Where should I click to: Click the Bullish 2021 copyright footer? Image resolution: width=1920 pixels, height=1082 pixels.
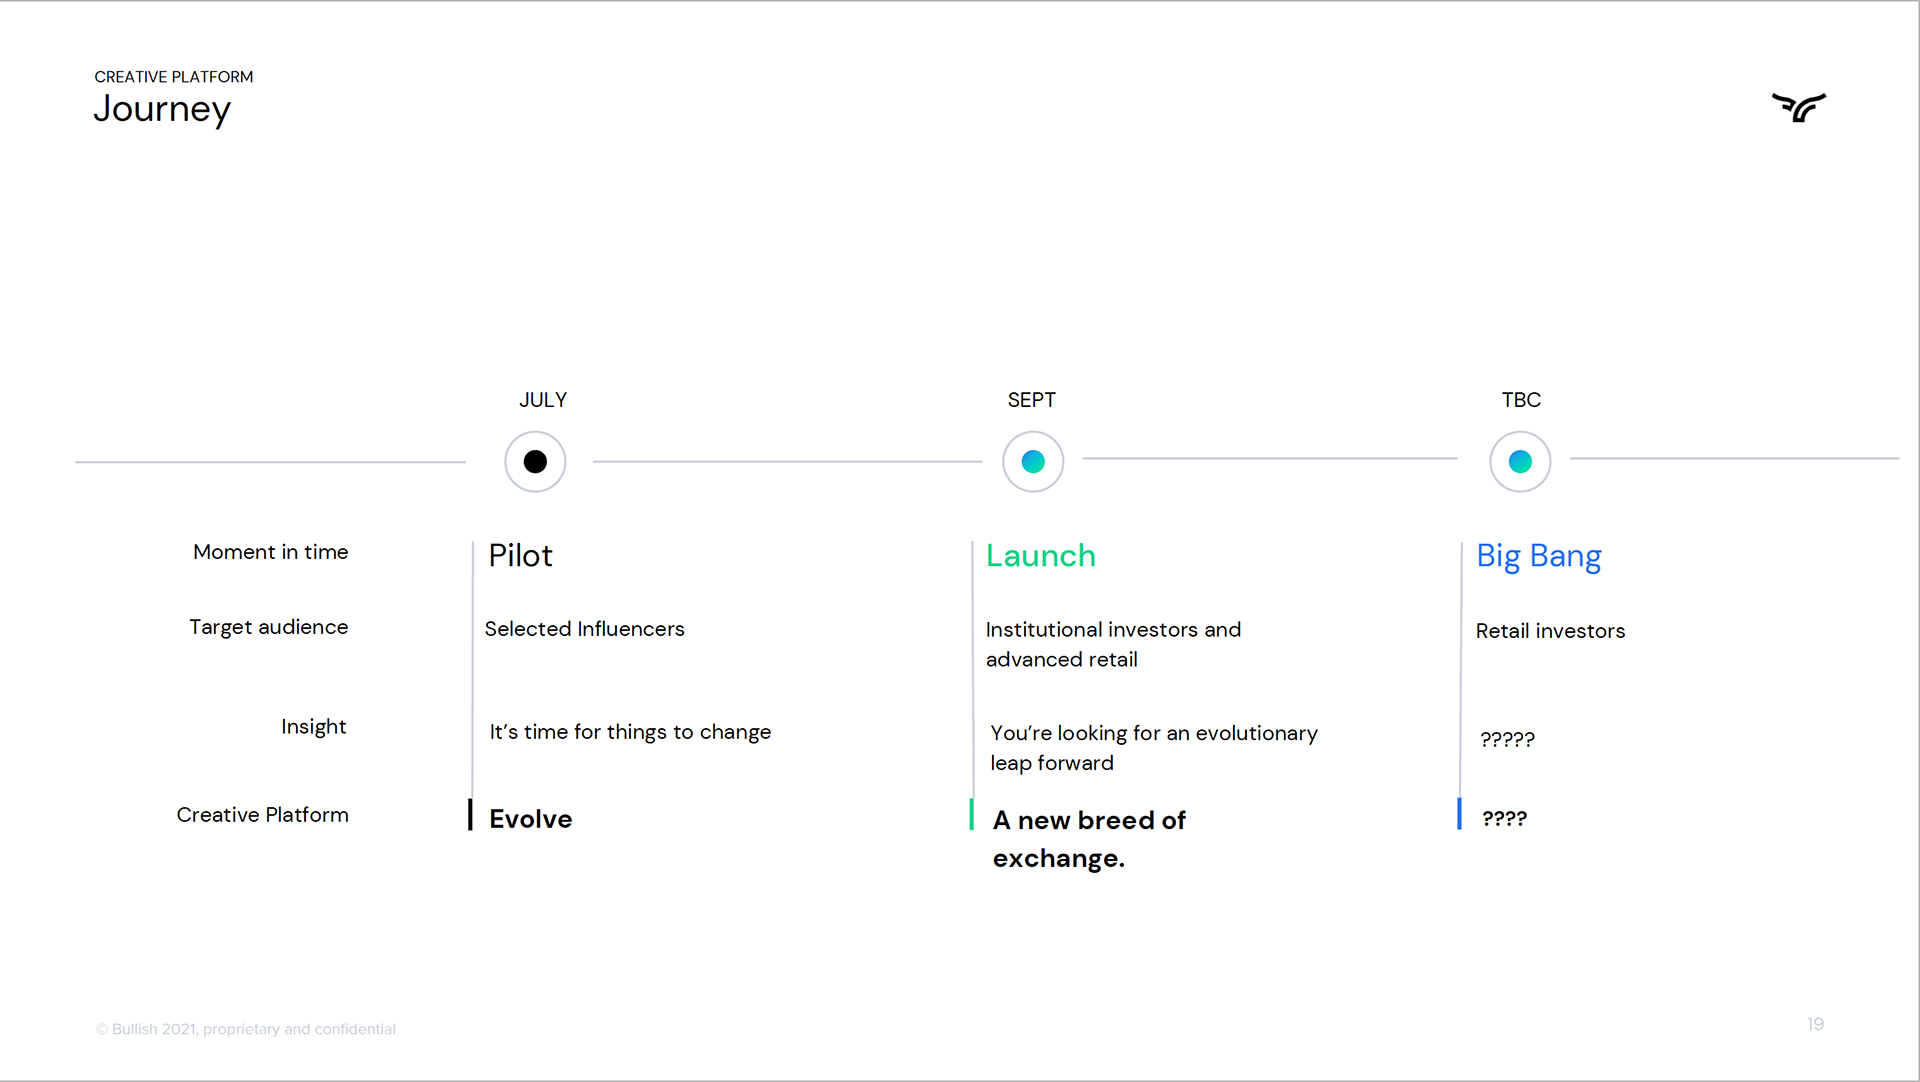pos(246,1029)
